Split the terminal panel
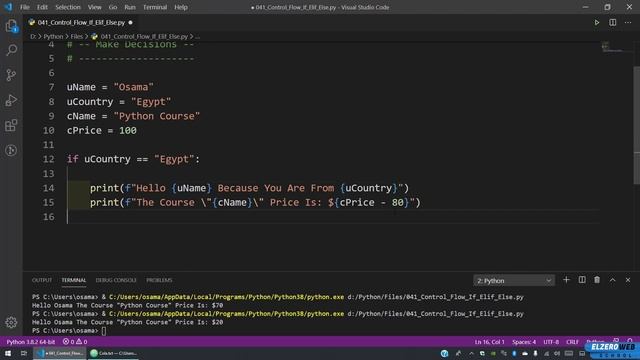 (582, 280)
